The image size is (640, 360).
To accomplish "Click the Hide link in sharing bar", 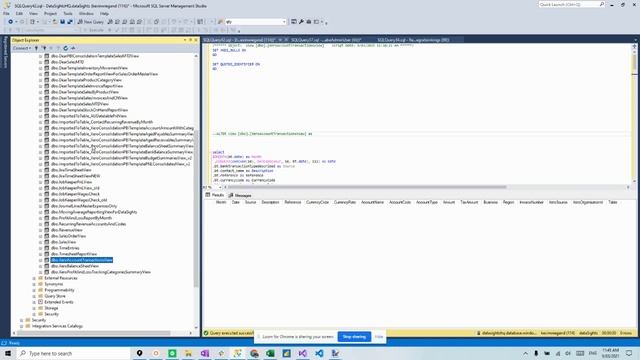I will point(379,337).
